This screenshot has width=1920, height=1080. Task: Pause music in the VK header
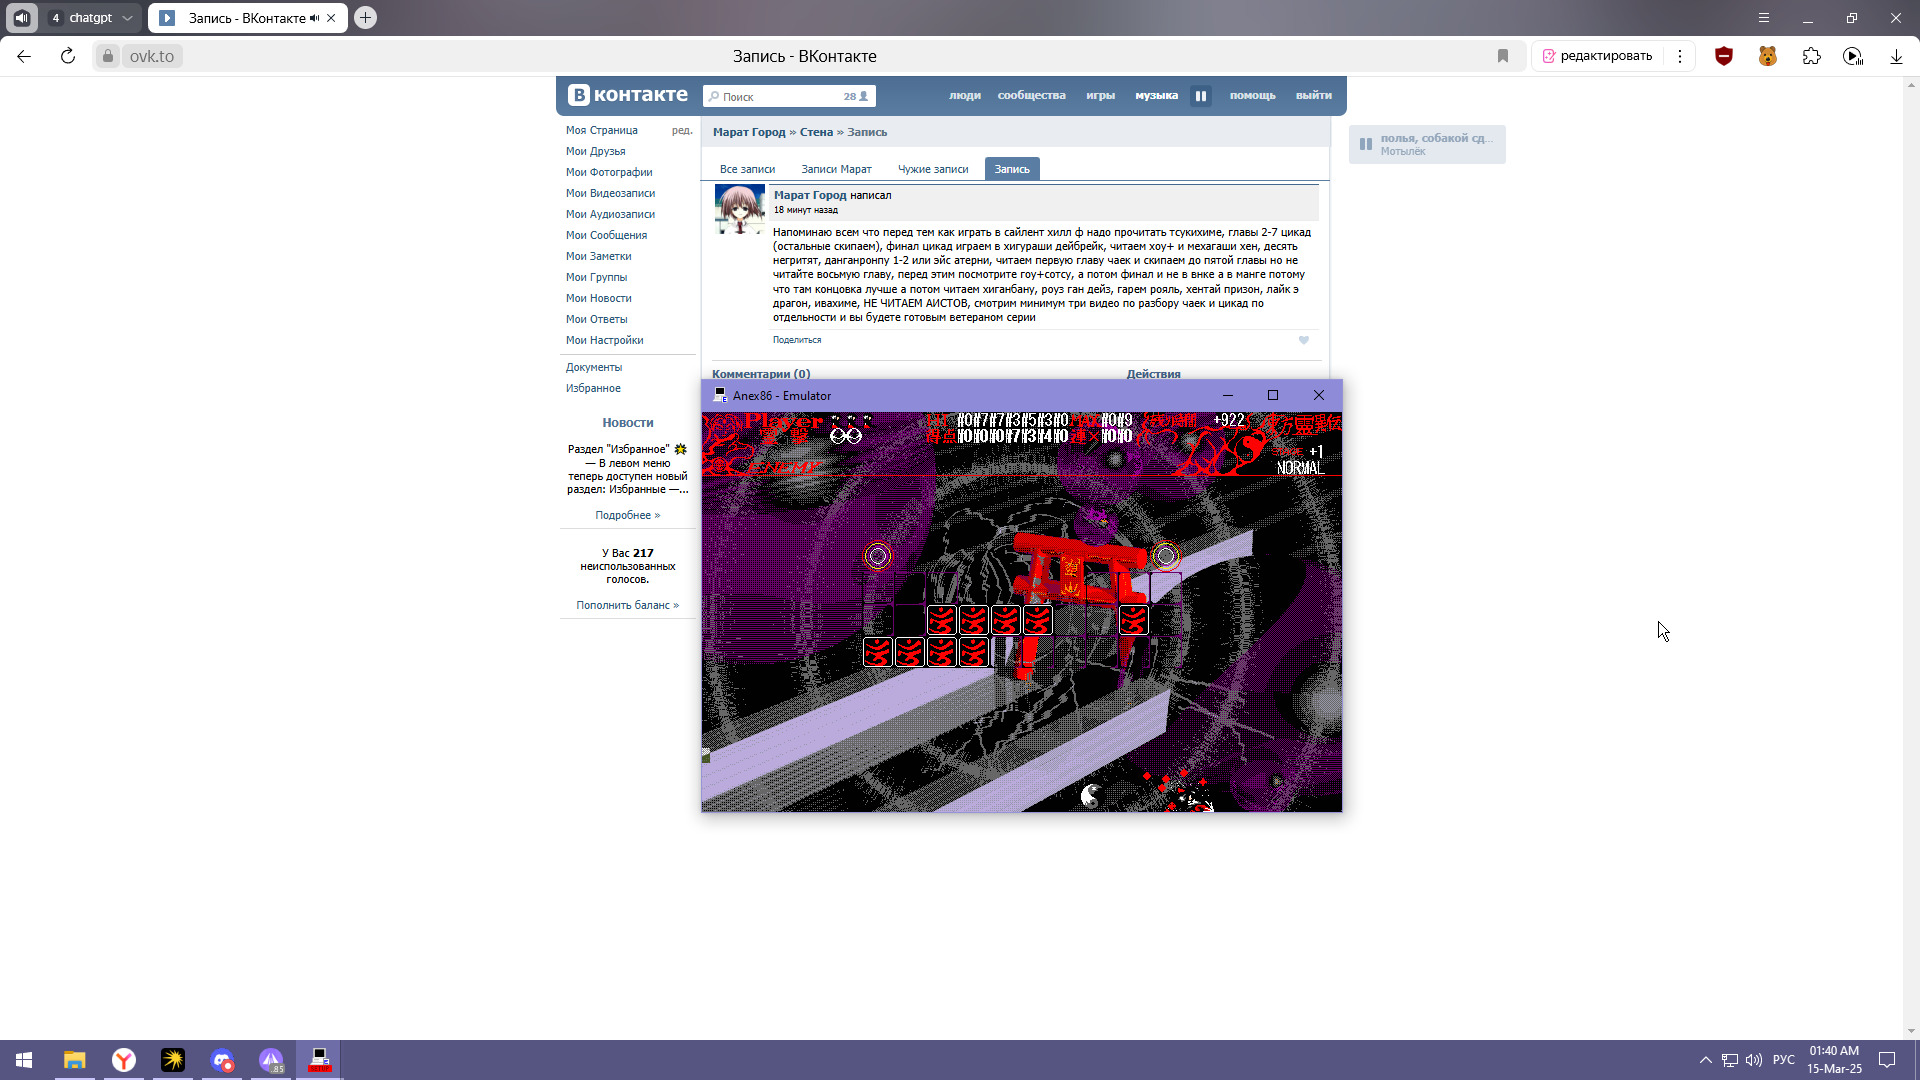1201,96
